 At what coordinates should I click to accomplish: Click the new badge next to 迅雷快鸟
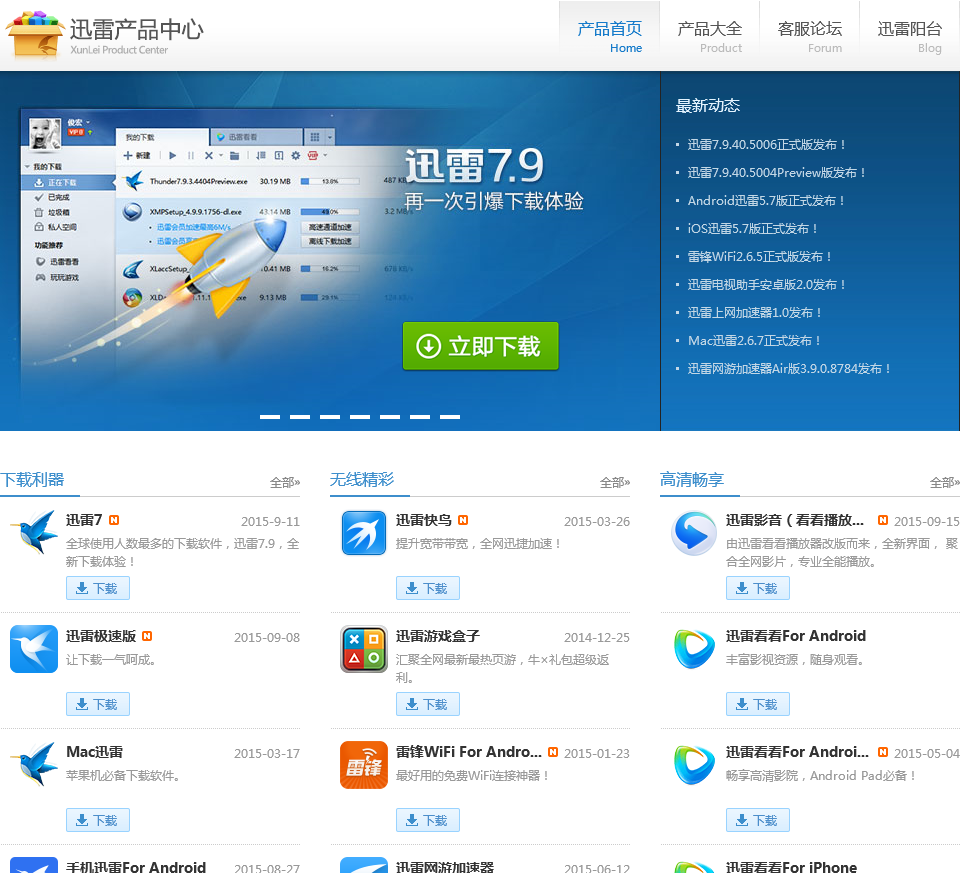463,520
